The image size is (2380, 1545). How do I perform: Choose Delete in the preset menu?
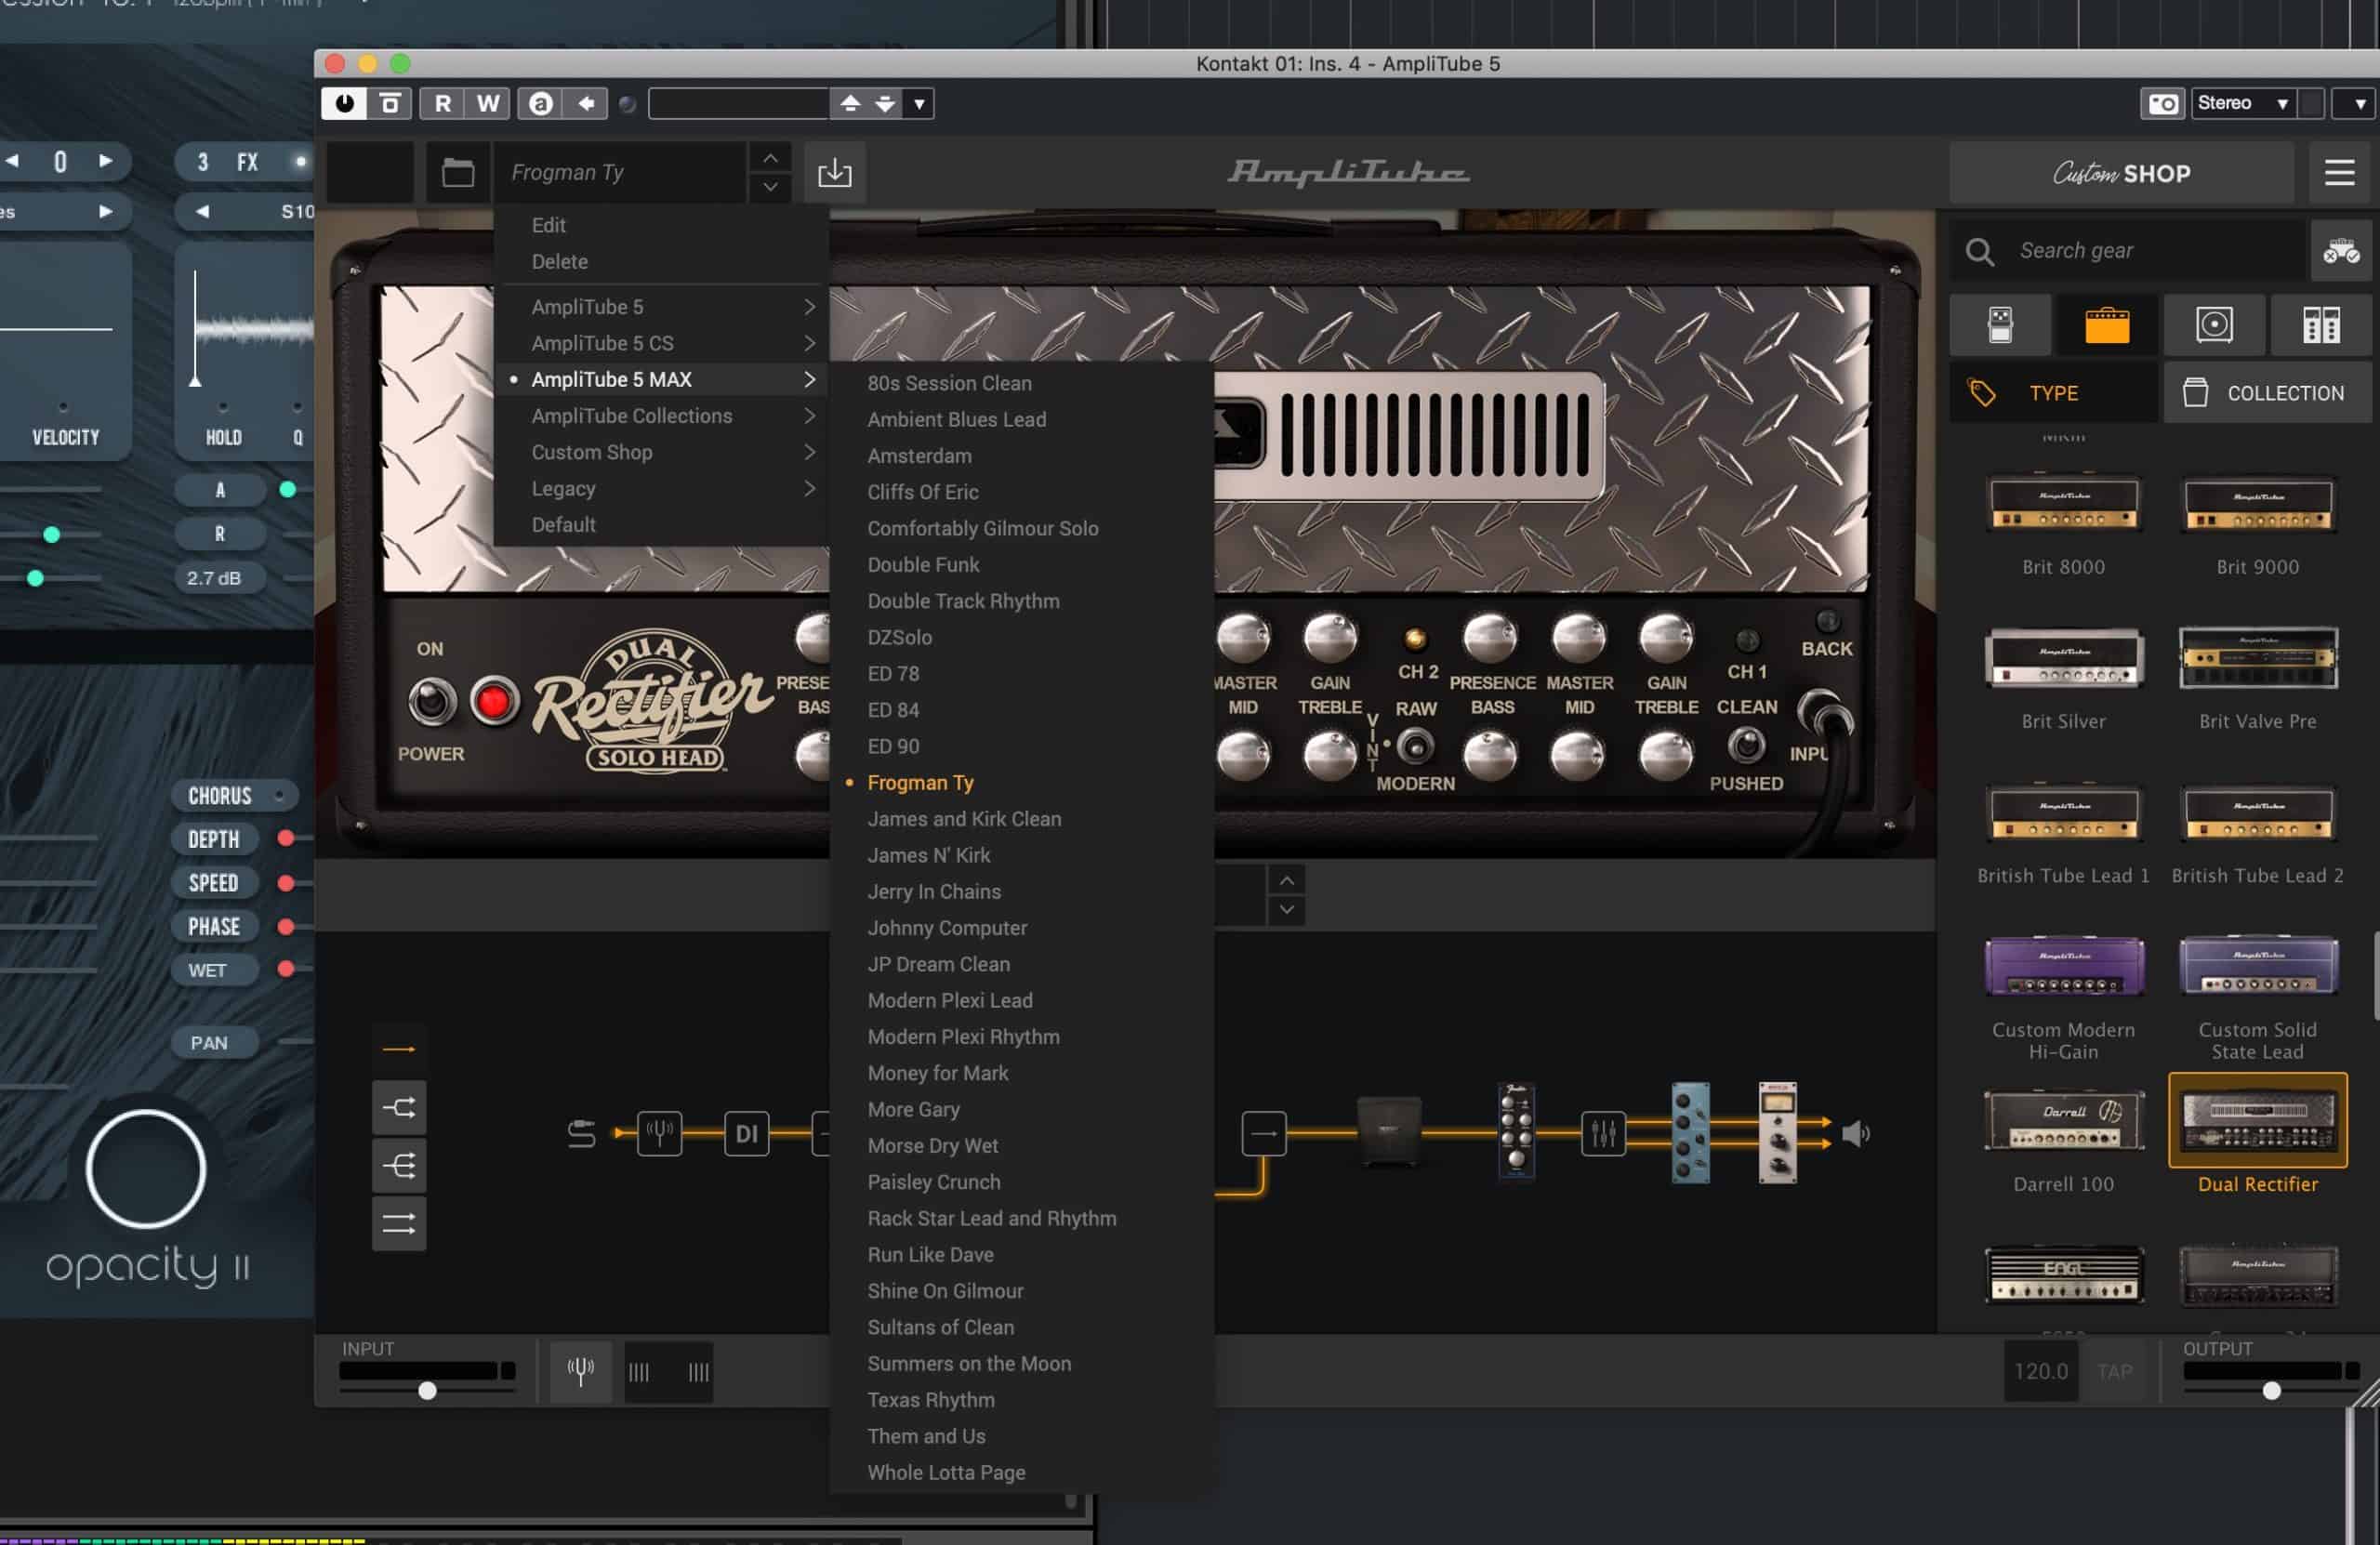coord(662,261)
